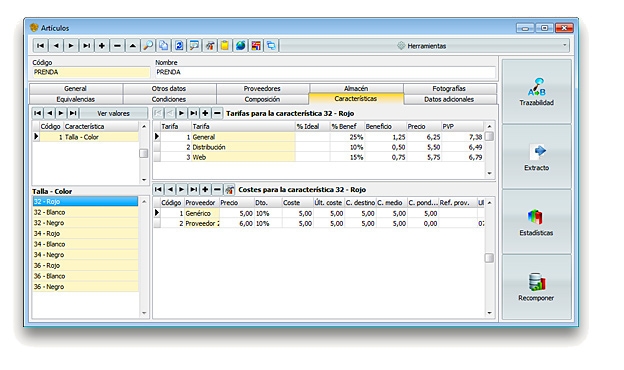
Task: Click down arrow of Tarifas grid scrollbar
Action: tap(489, 173)
